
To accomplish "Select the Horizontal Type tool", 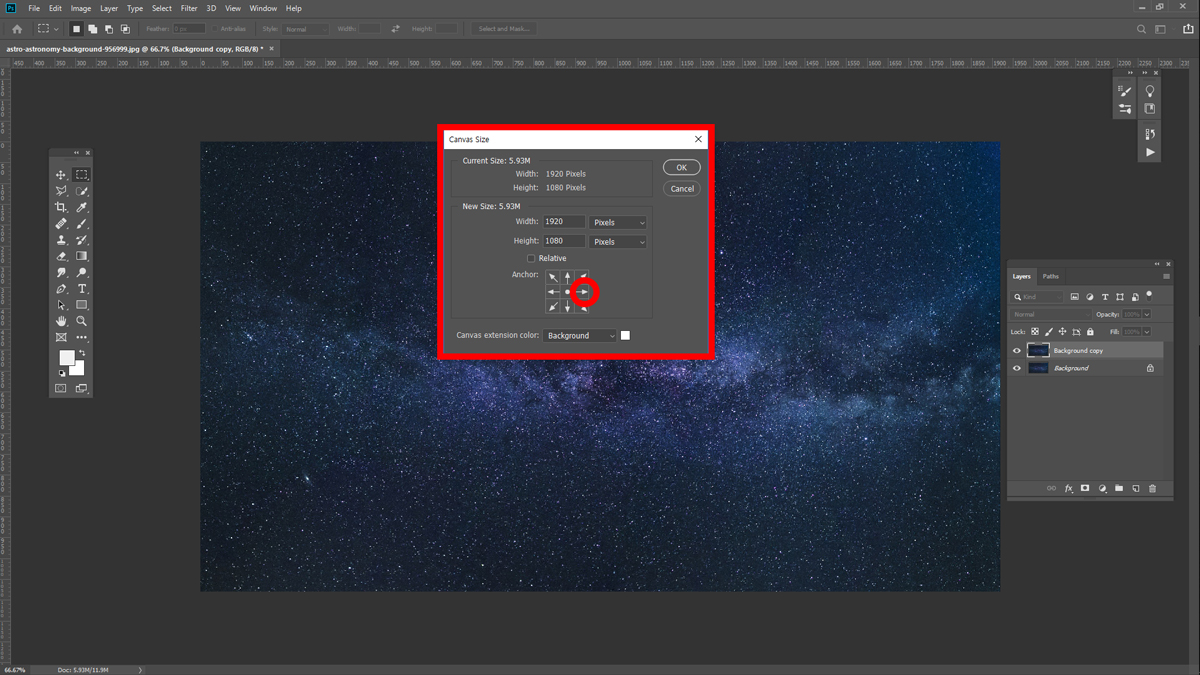I will point(82,289).
